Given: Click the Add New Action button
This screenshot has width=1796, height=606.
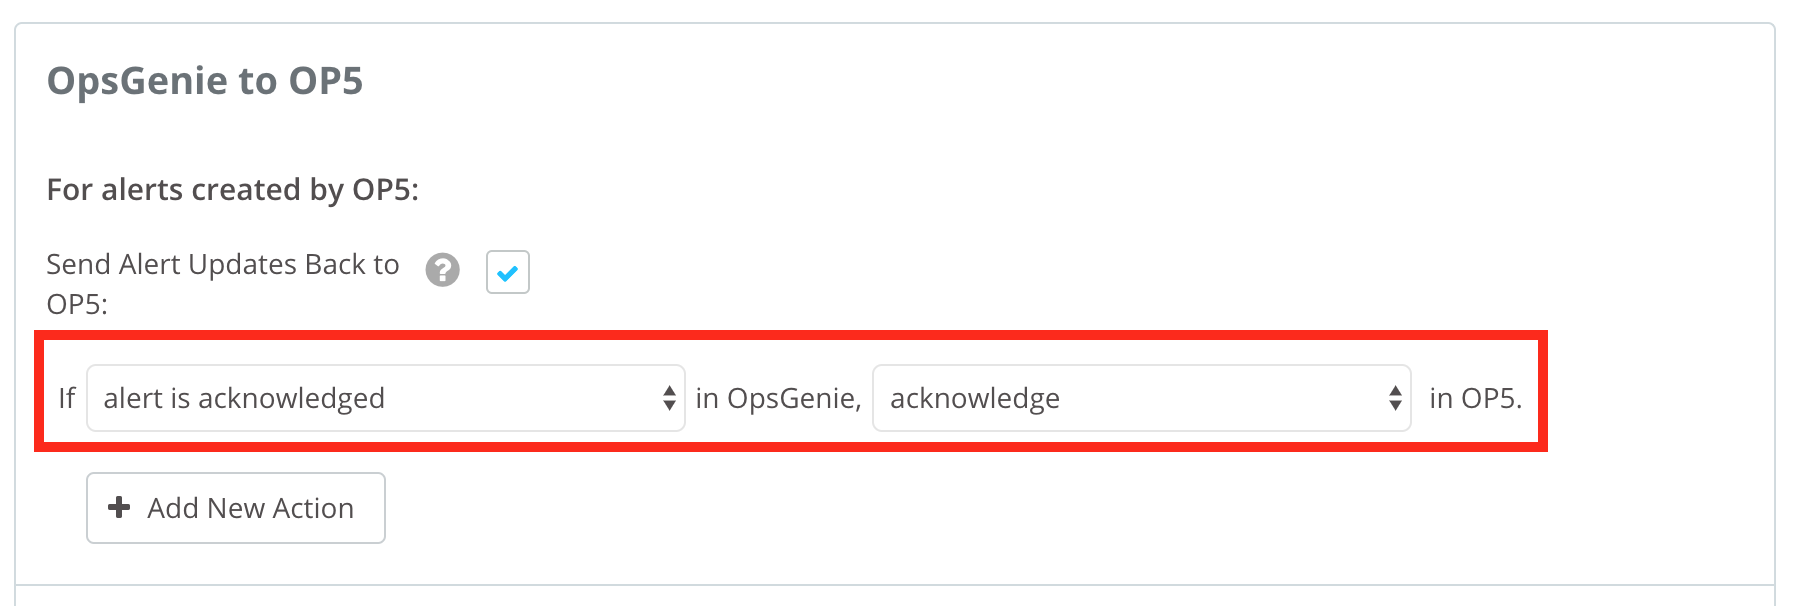Looking at the screenshot, I should [x=236, y=508].
